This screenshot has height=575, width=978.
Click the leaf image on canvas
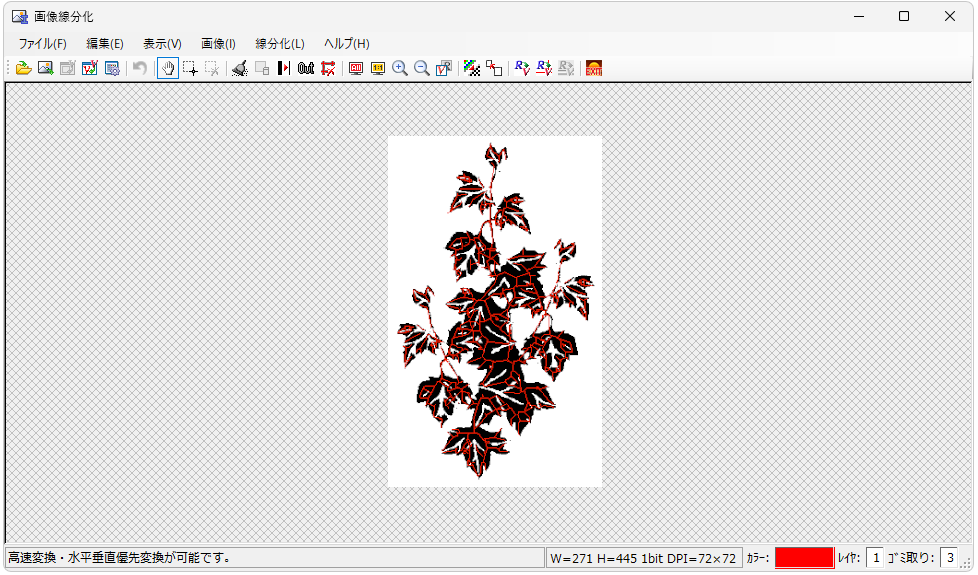coord(495,311)
